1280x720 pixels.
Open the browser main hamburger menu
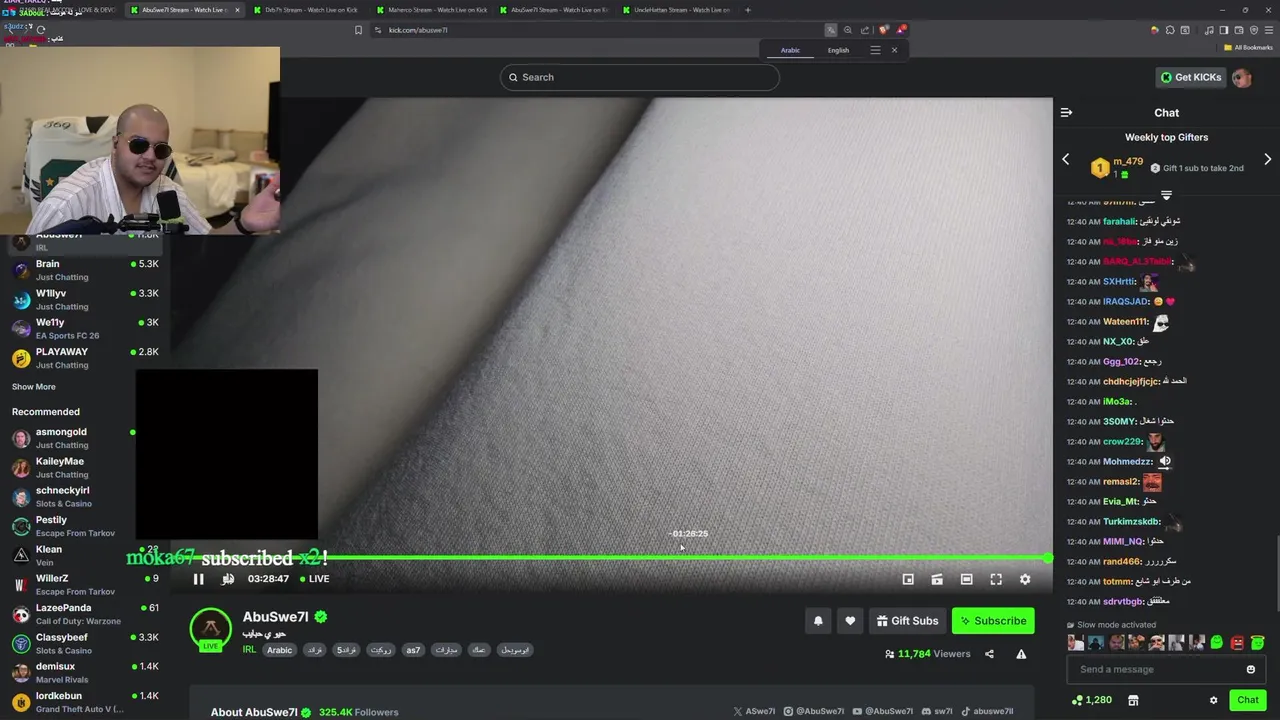point(1268,30)
